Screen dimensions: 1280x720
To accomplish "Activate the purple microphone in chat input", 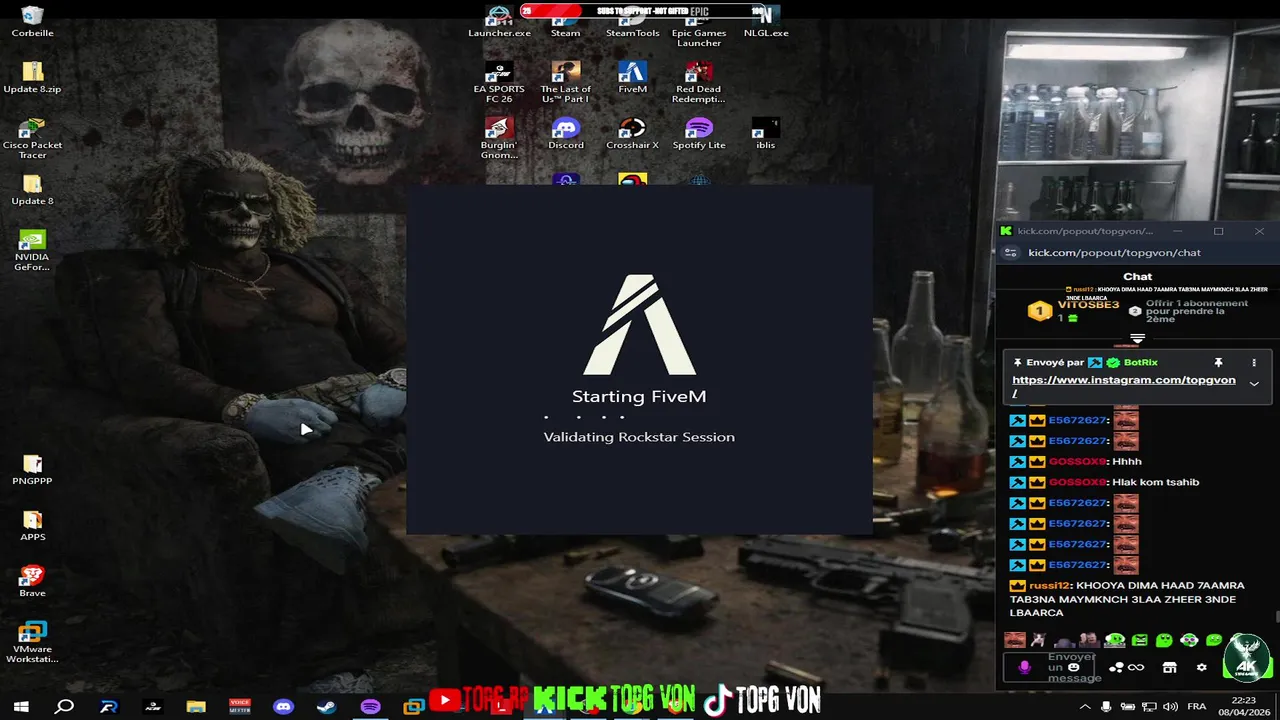I will tap(1024, 667).
